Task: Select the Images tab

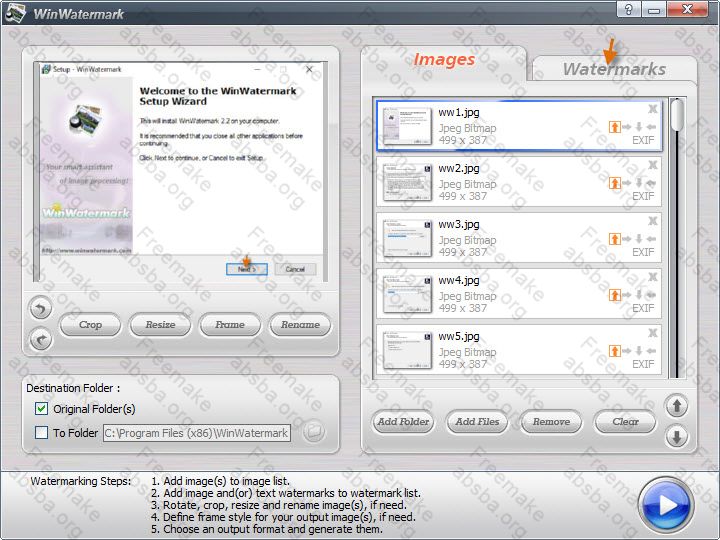Action: [x=444, y=60]
